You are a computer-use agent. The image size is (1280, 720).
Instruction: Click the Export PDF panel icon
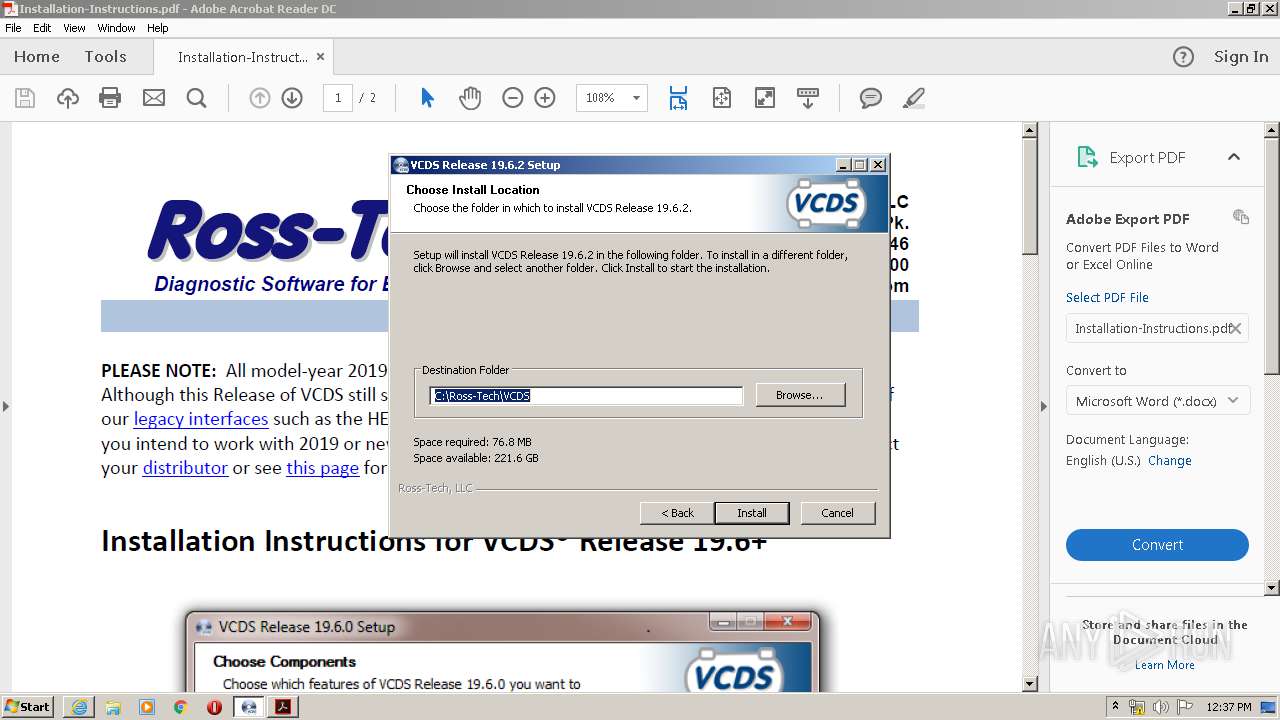click(x=1087, y=157)
